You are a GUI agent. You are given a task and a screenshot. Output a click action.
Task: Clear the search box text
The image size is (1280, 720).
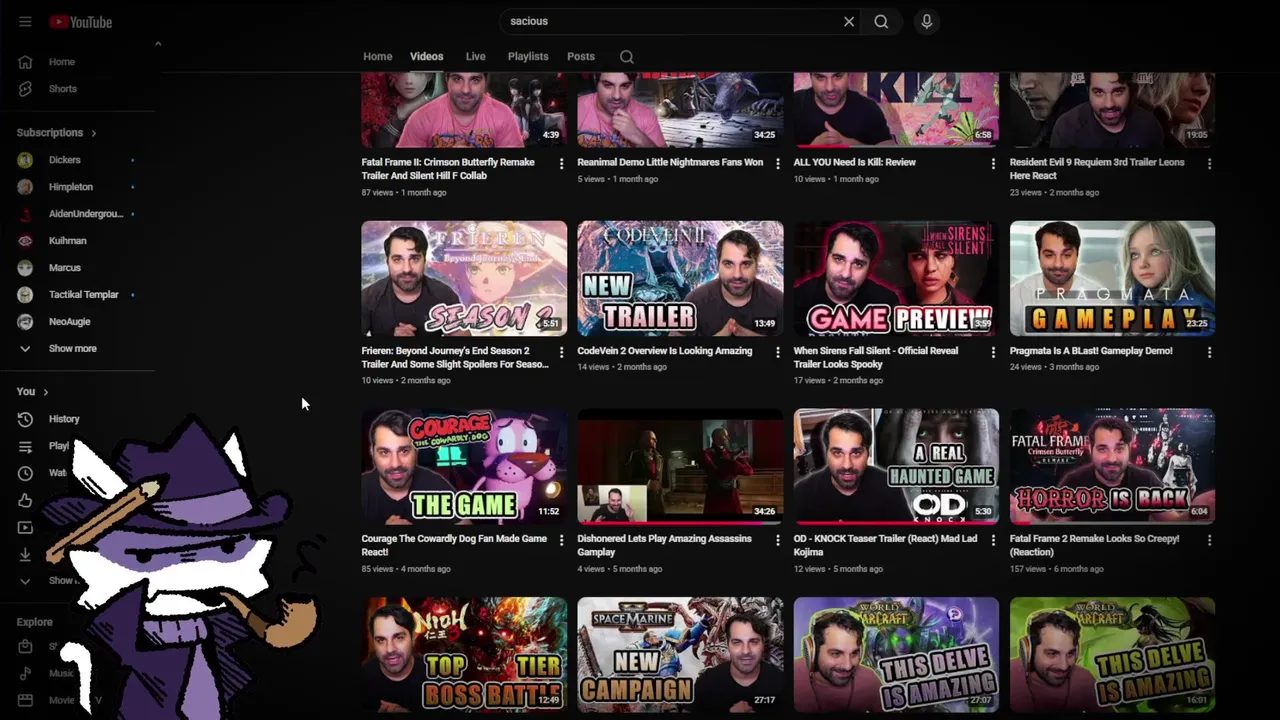point(849,21)
